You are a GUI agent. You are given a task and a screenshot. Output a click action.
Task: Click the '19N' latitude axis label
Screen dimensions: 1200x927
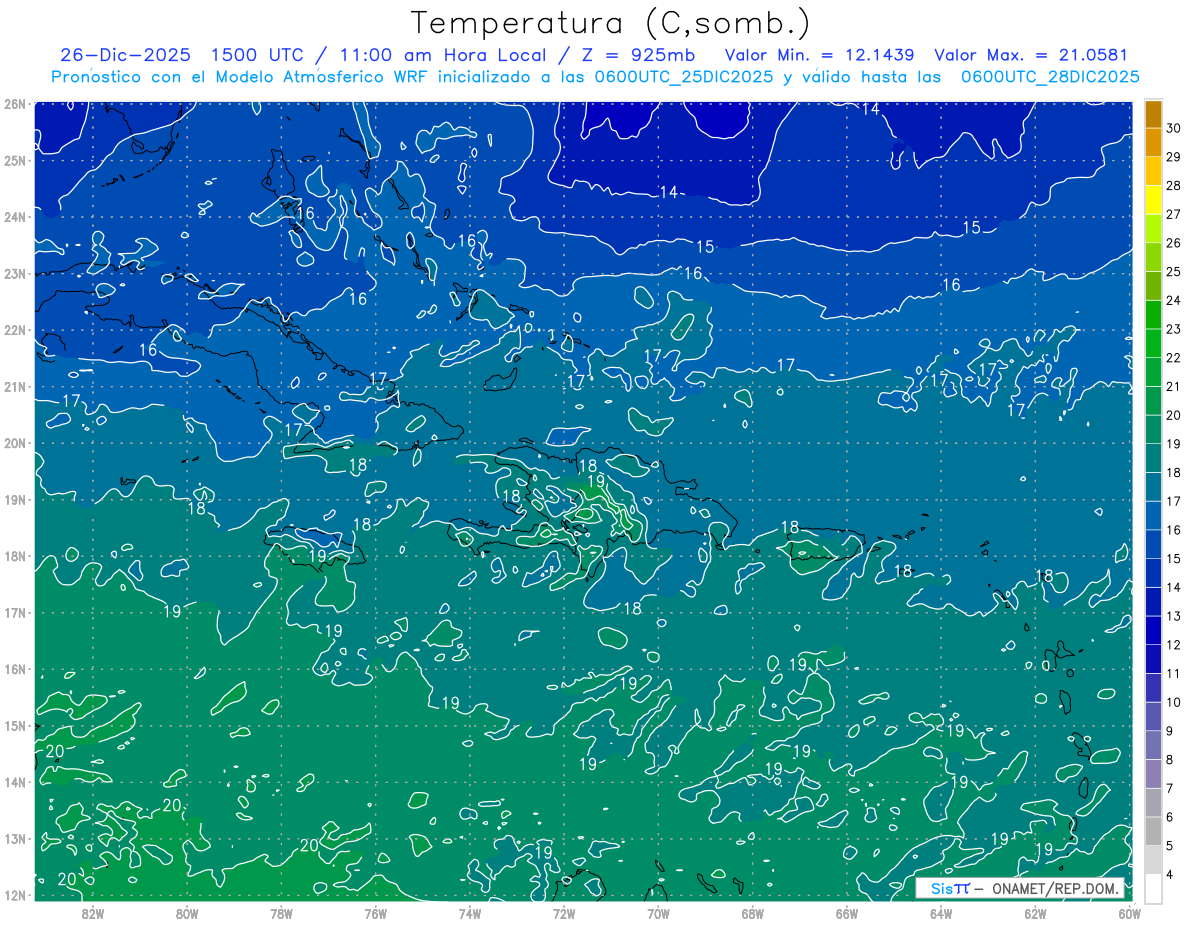pyautogui.click(x=14, y=500)
